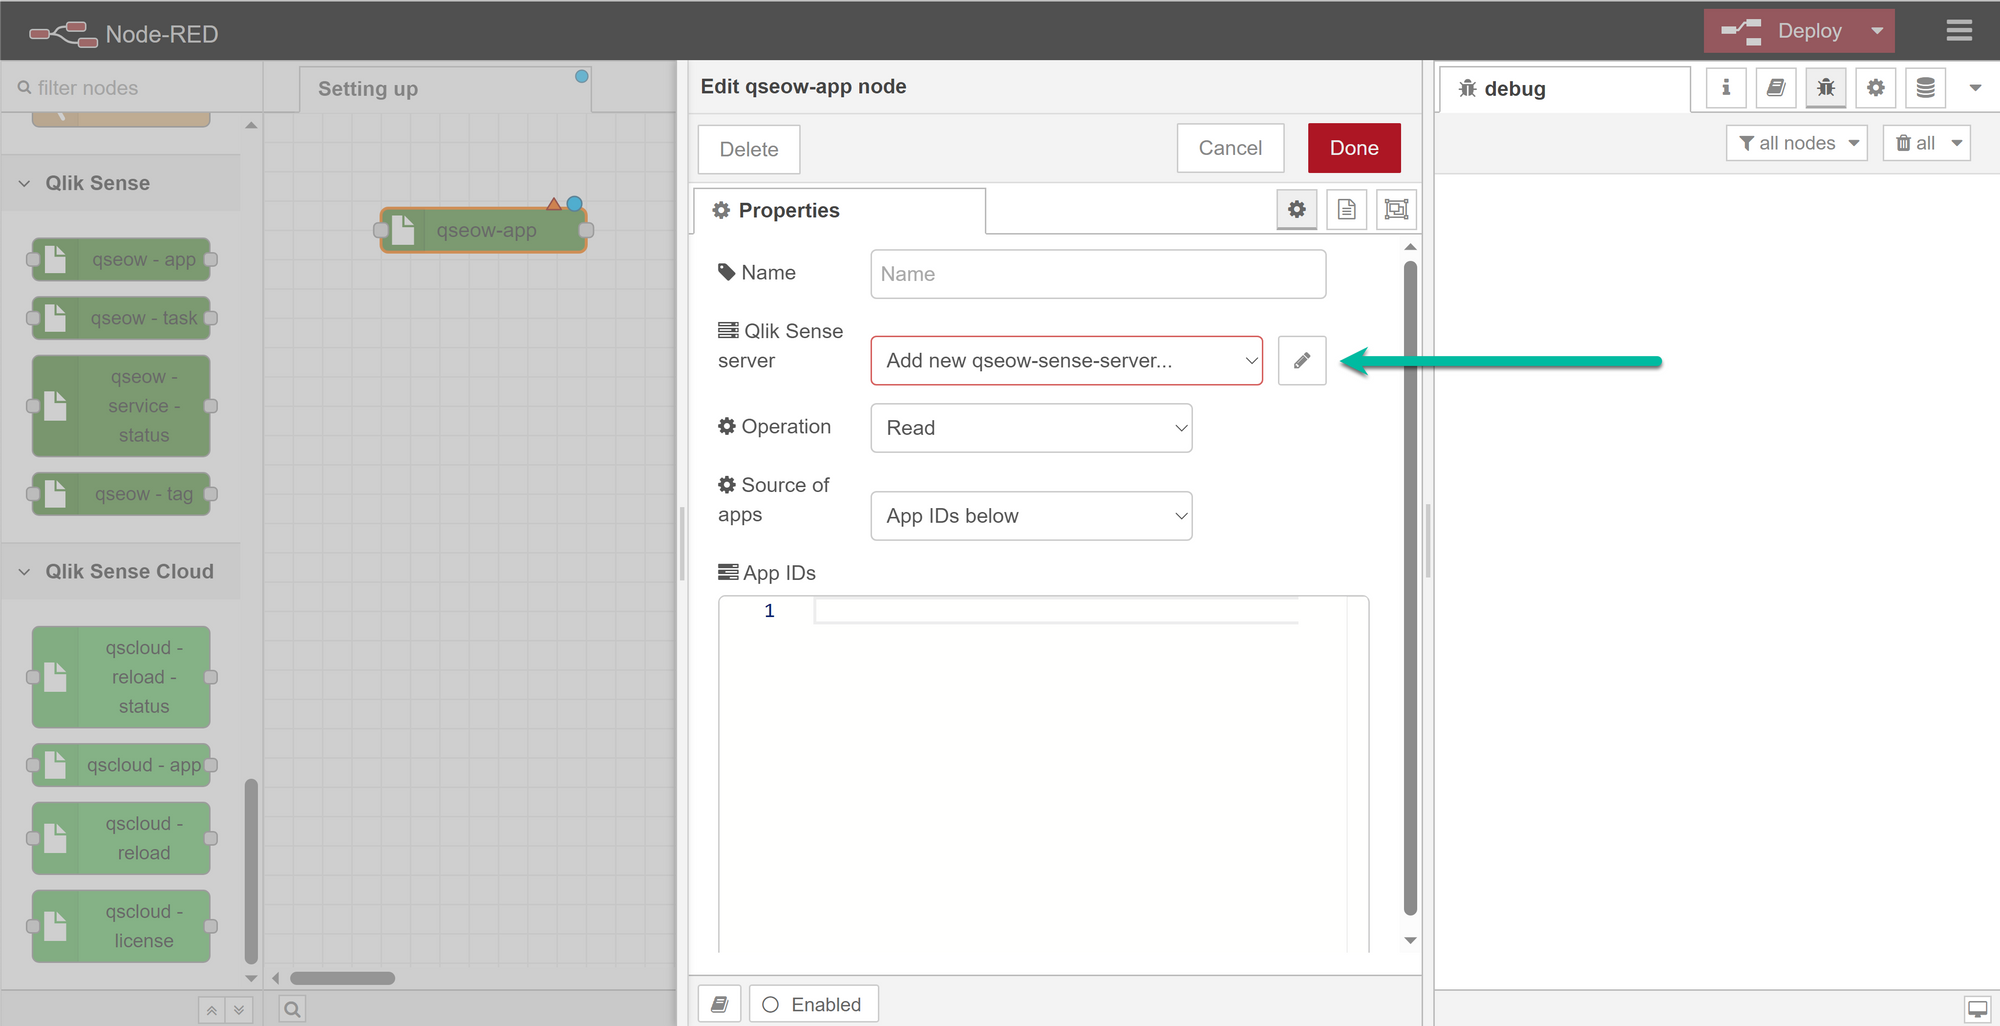Image resolution: width=2000 pixels, height=1026 pixels.
Task: Click the book icon in the edit panel footer
Action: click(x=719, y=1004)
